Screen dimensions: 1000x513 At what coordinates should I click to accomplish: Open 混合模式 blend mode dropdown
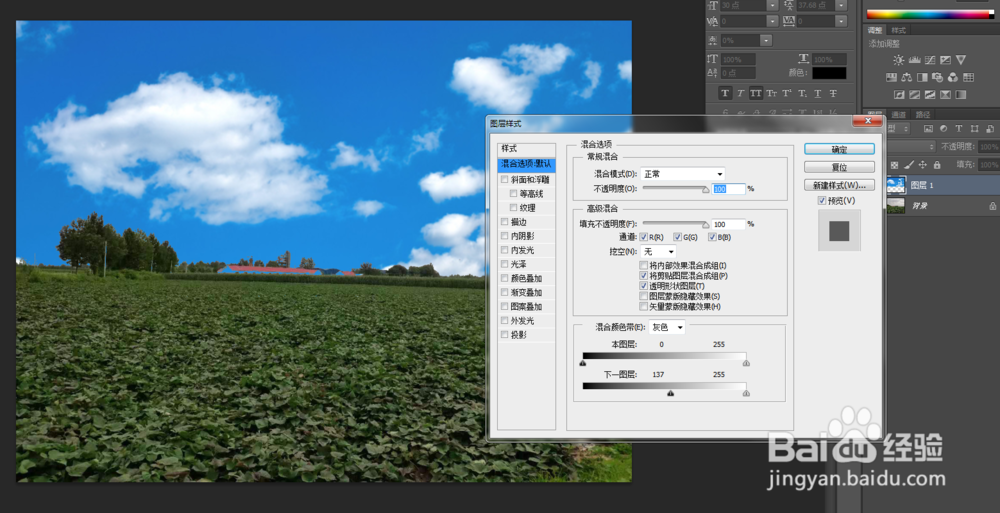click(682, 174)
